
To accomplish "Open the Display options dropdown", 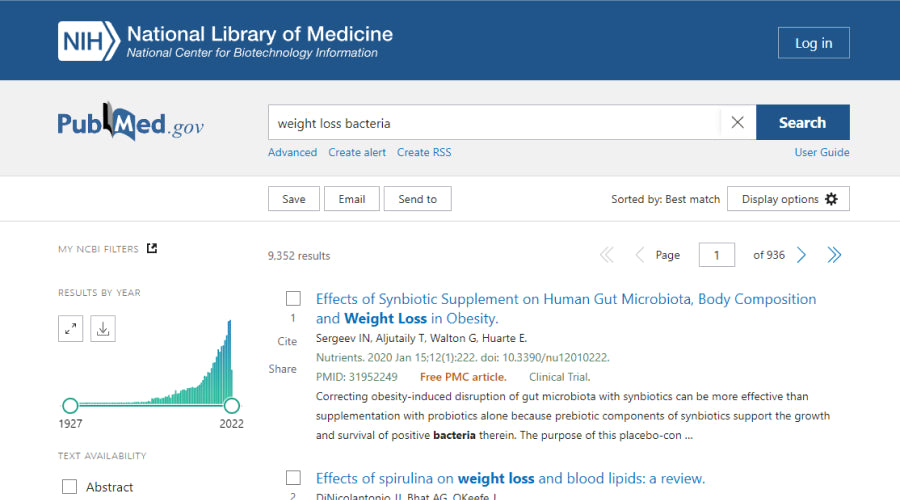I will tap(788, 199).
